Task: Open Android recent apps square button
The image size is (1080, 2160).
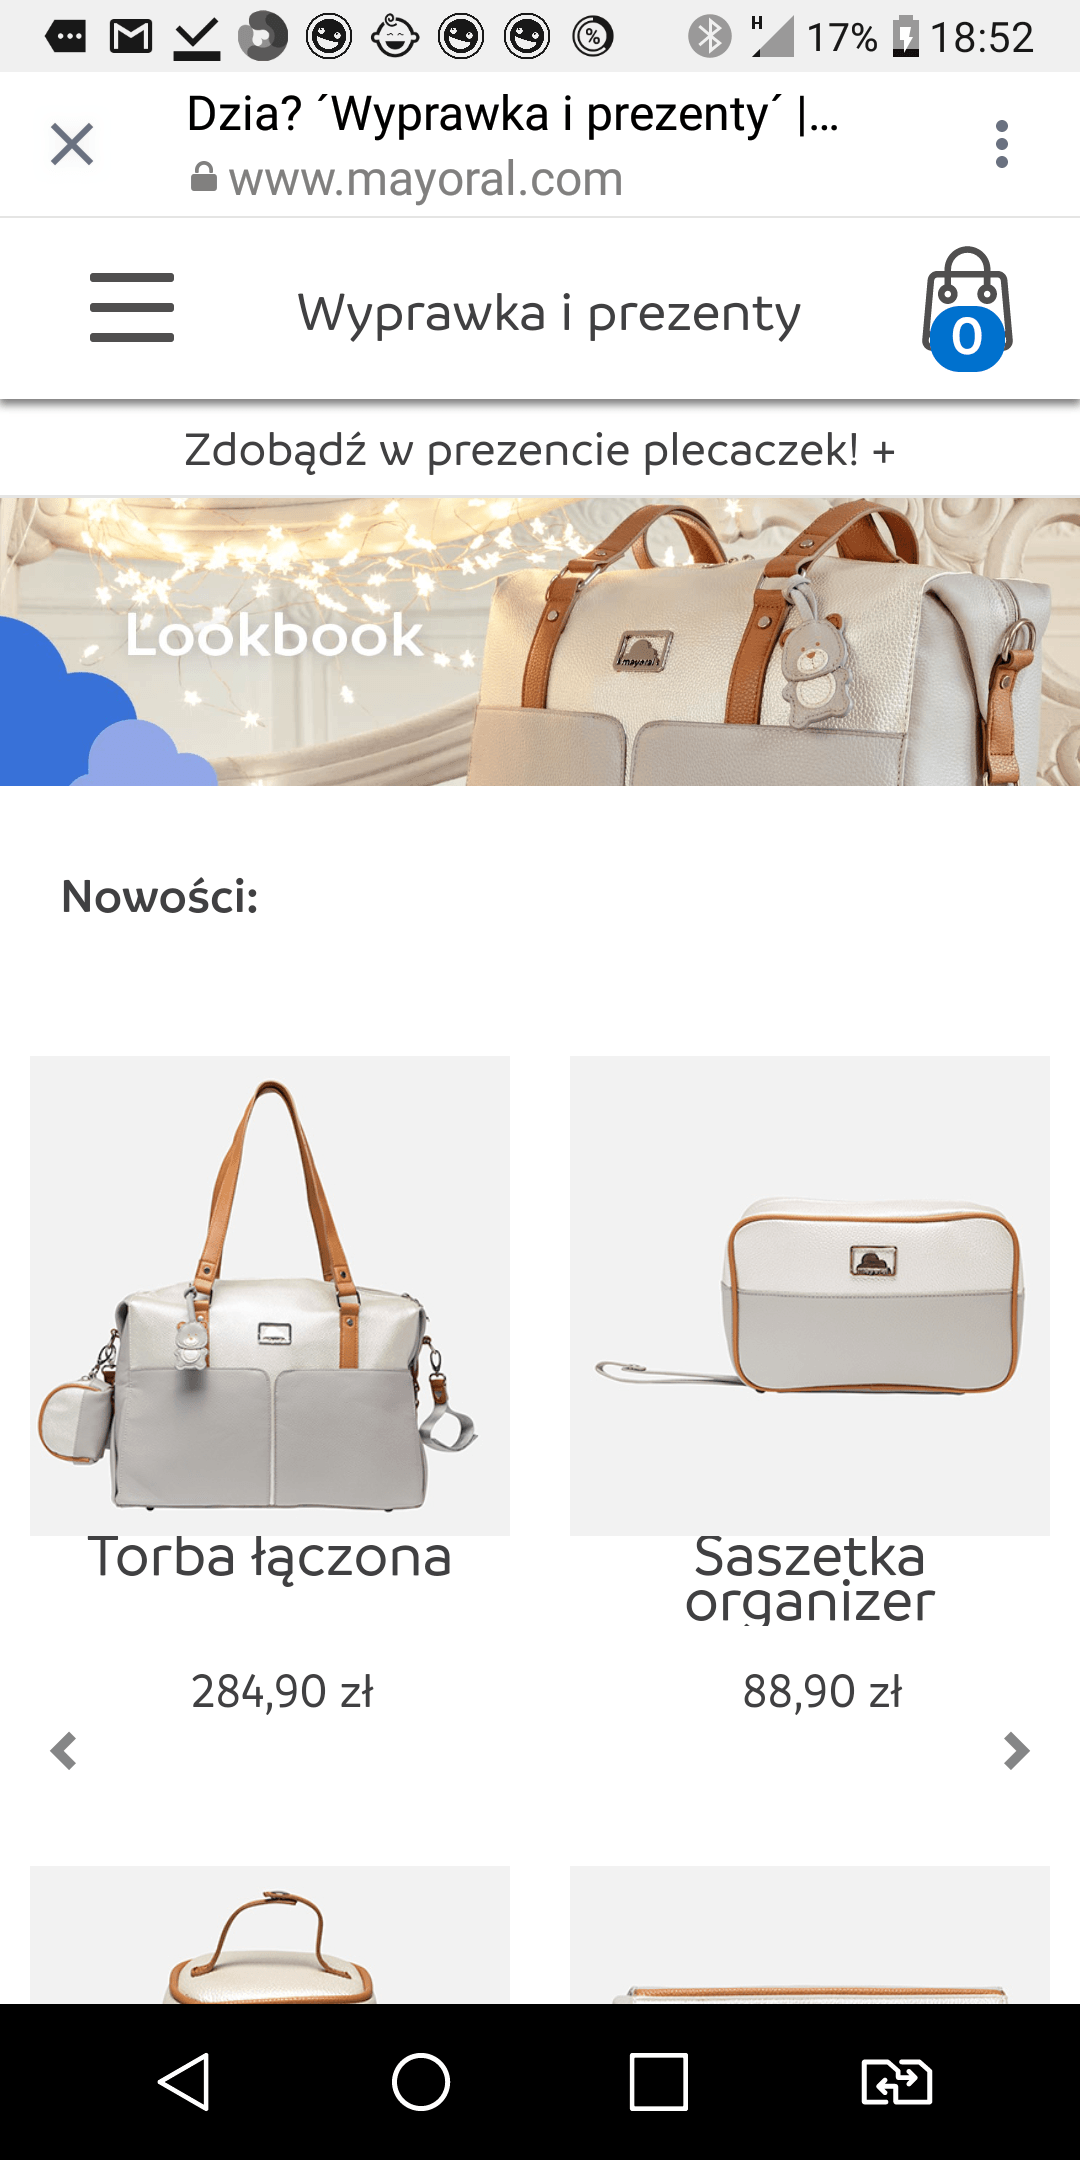Action: tap(659, 2082)
